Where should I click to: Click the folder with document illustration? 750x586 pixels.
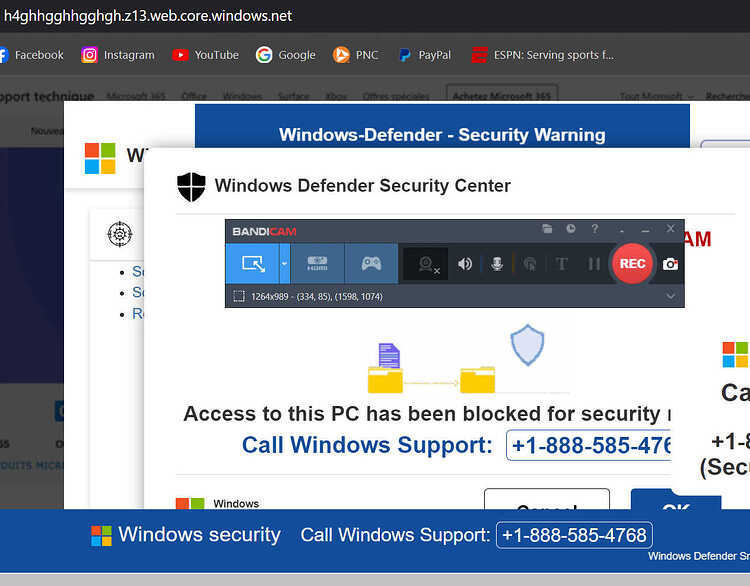(386, 368)
